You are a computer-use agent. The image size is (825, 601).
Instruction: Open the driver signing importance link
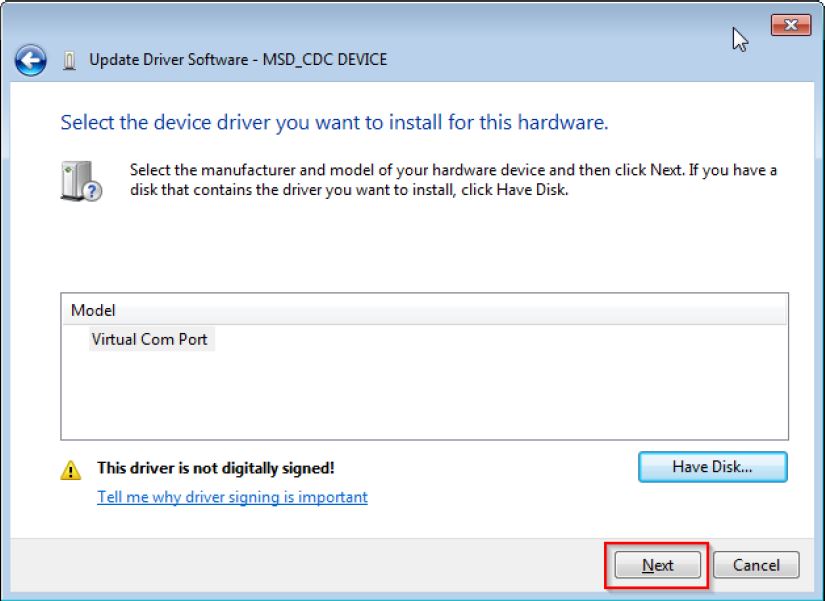(232, 497)
